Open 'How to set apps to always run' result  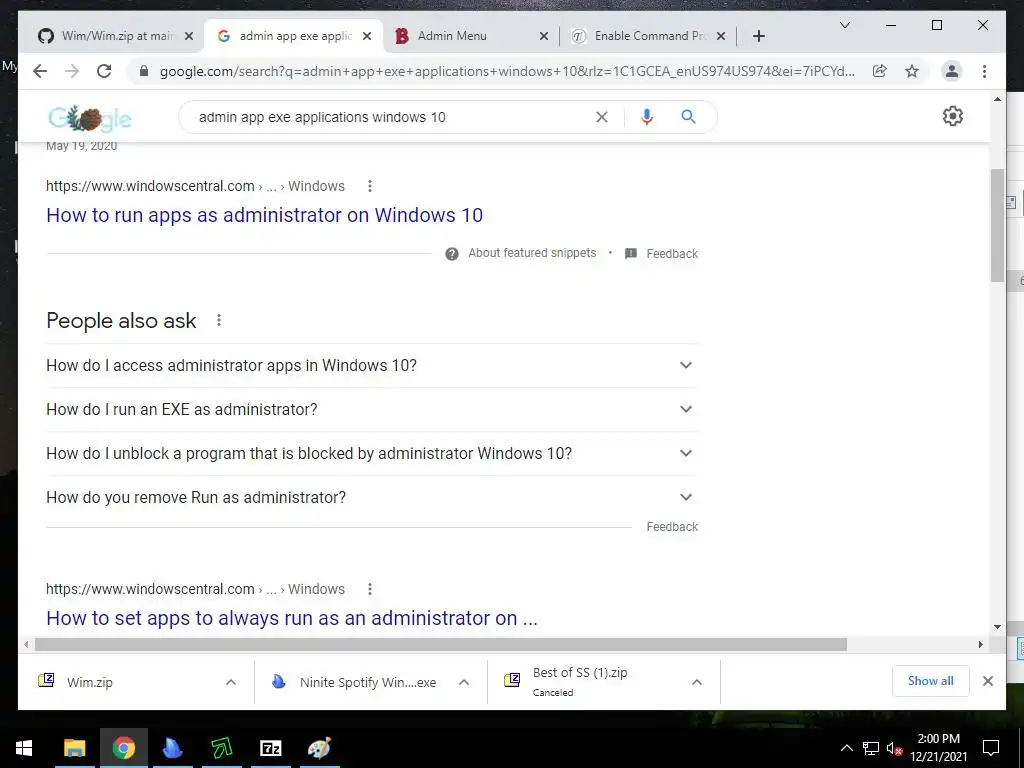[292, 618]
